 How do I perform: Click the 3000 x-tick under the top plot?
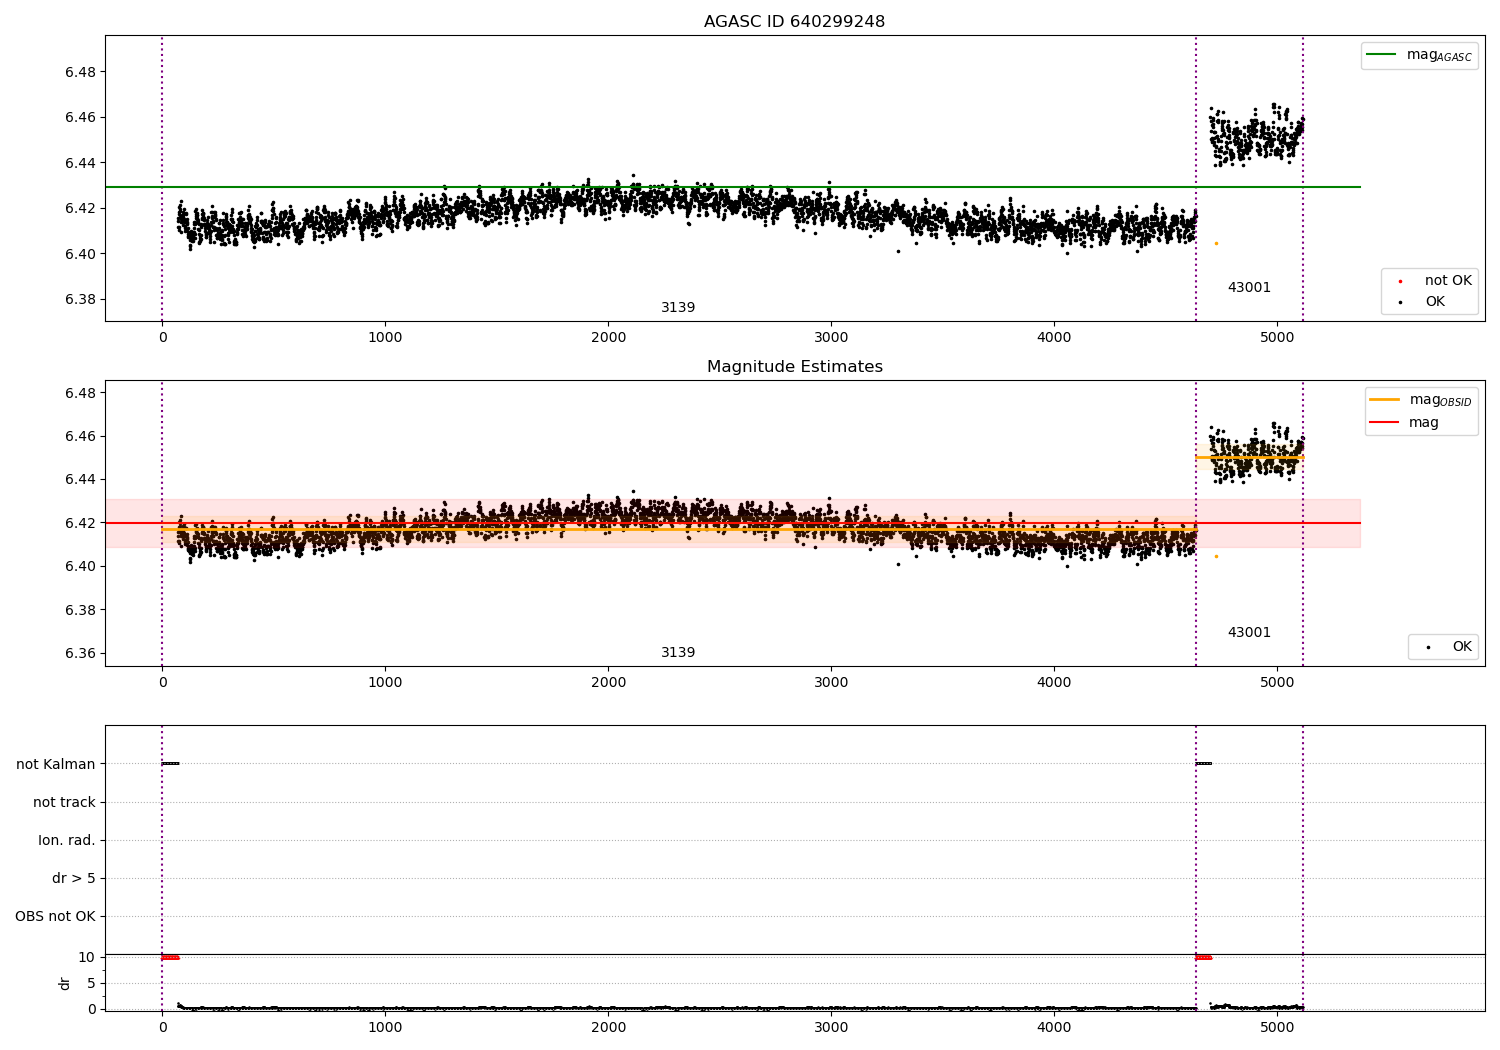point(831,337)
